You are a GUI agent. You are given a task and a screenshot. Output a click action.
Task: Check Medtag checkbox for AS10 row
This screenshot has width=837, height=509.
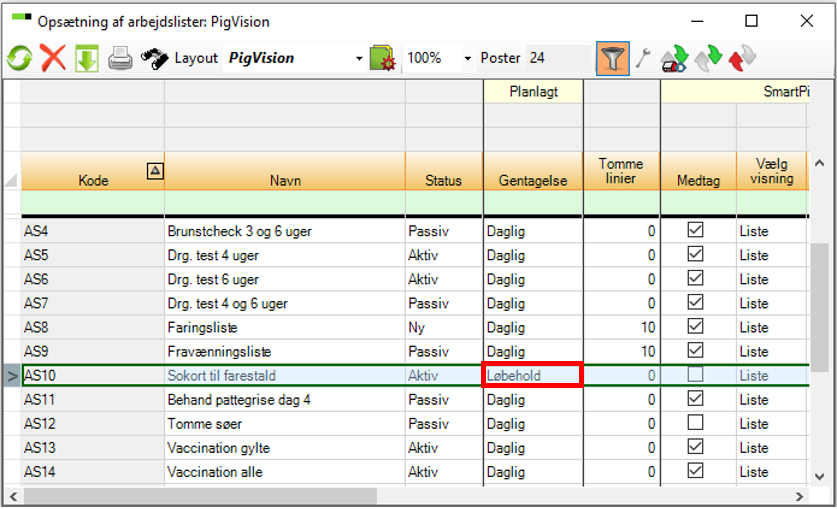pyautogui.click(x=695, y=374)
